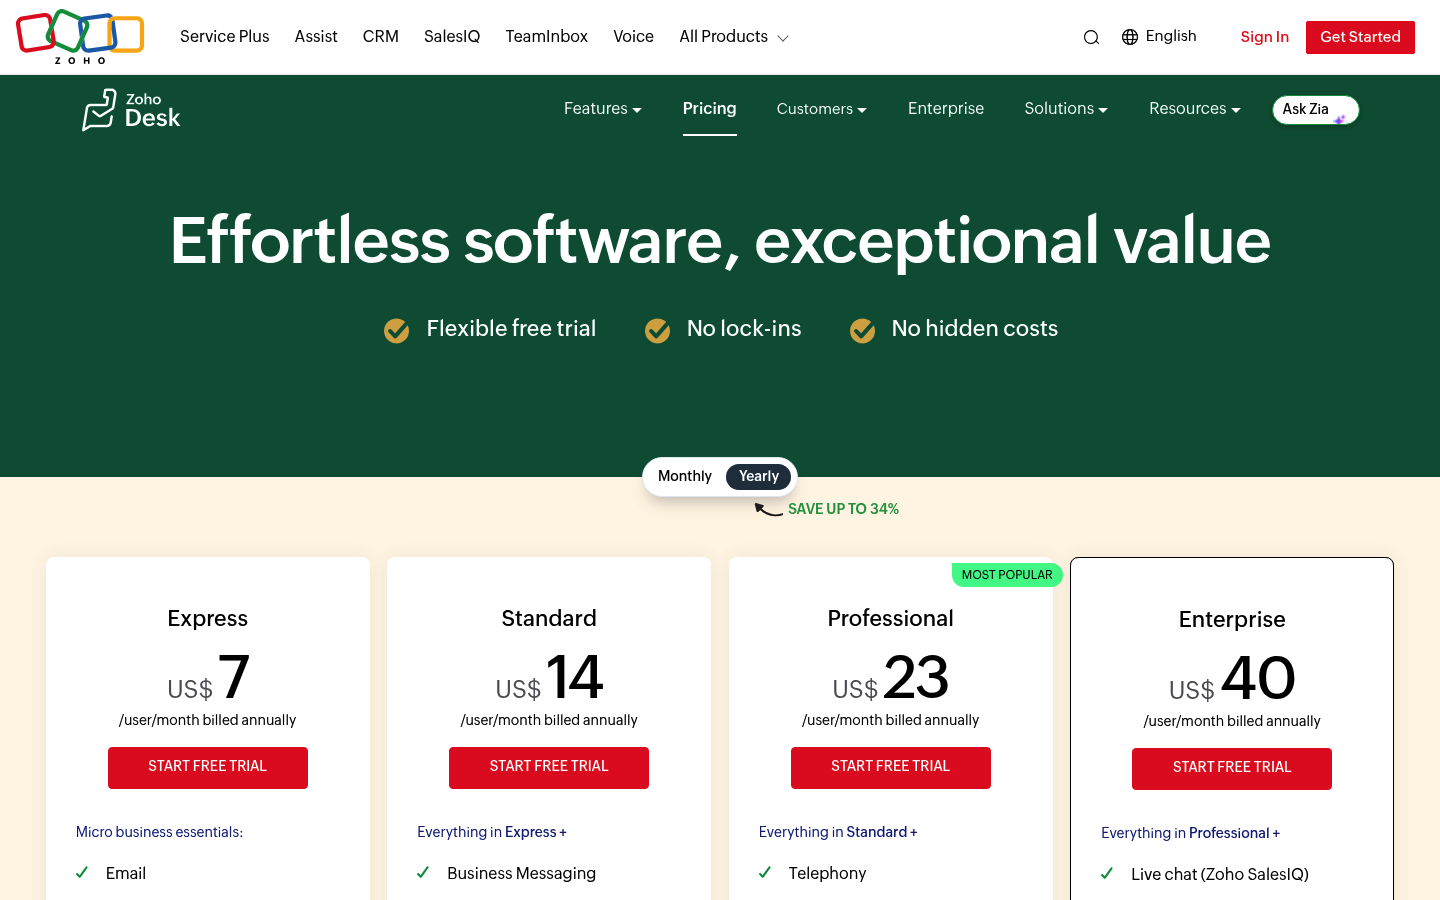Expand the Customers dropdown menu

tap(822, 109)
